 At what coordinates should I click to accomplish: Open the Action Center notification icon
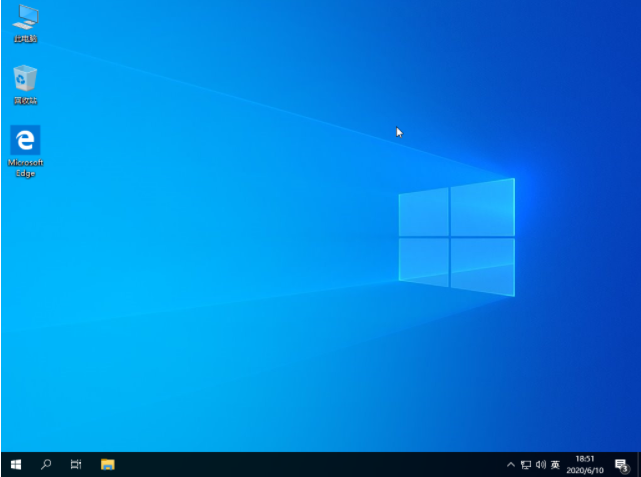621,465
